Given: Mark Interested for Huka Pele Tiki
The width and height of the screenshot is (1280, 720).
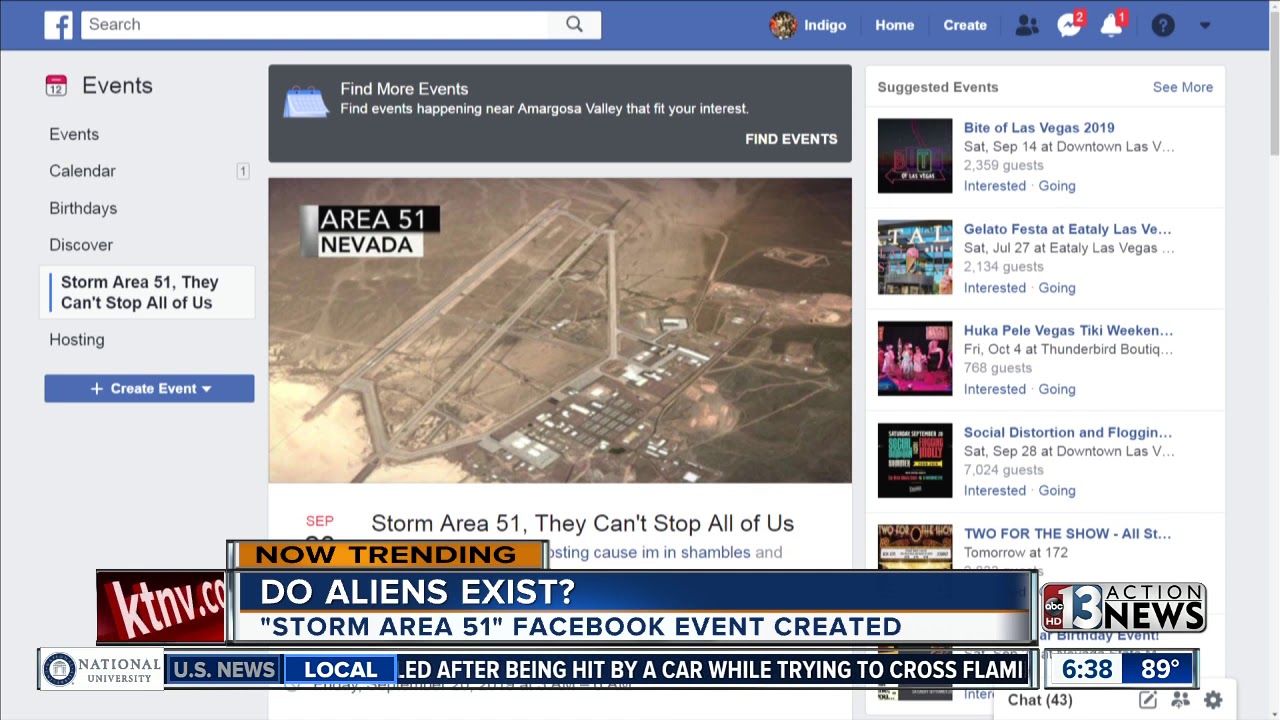Looking at the screenshot, I should (995, 389).
